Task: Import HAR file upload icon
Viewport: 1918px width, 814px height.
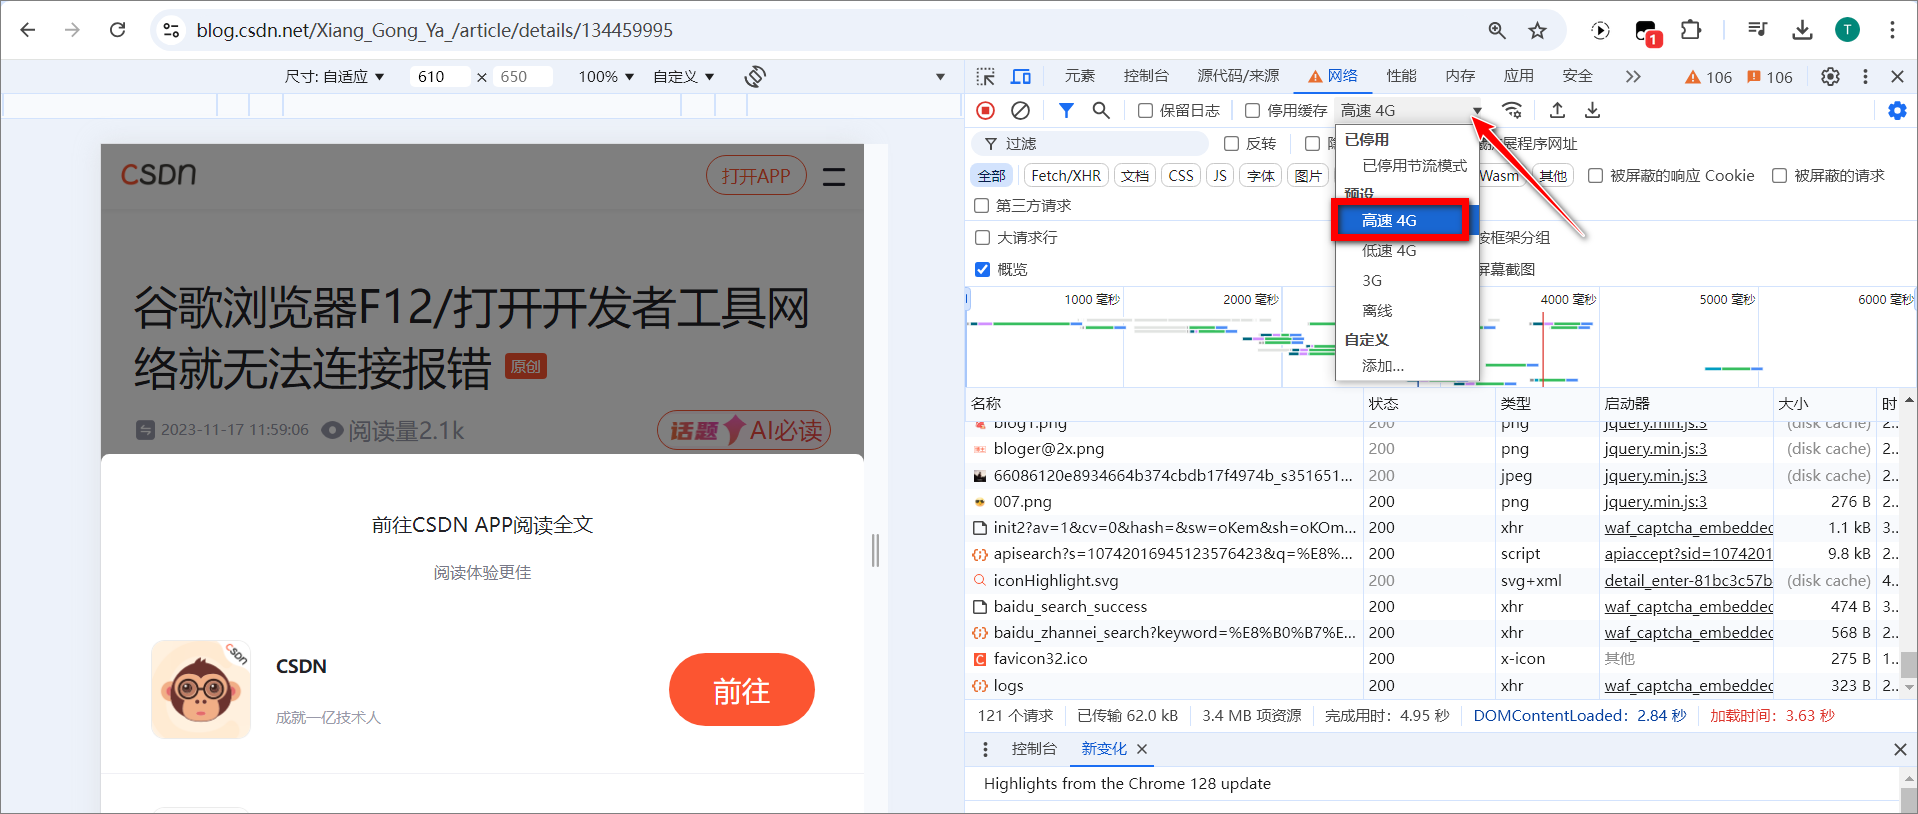Action: coord(1557,110)
